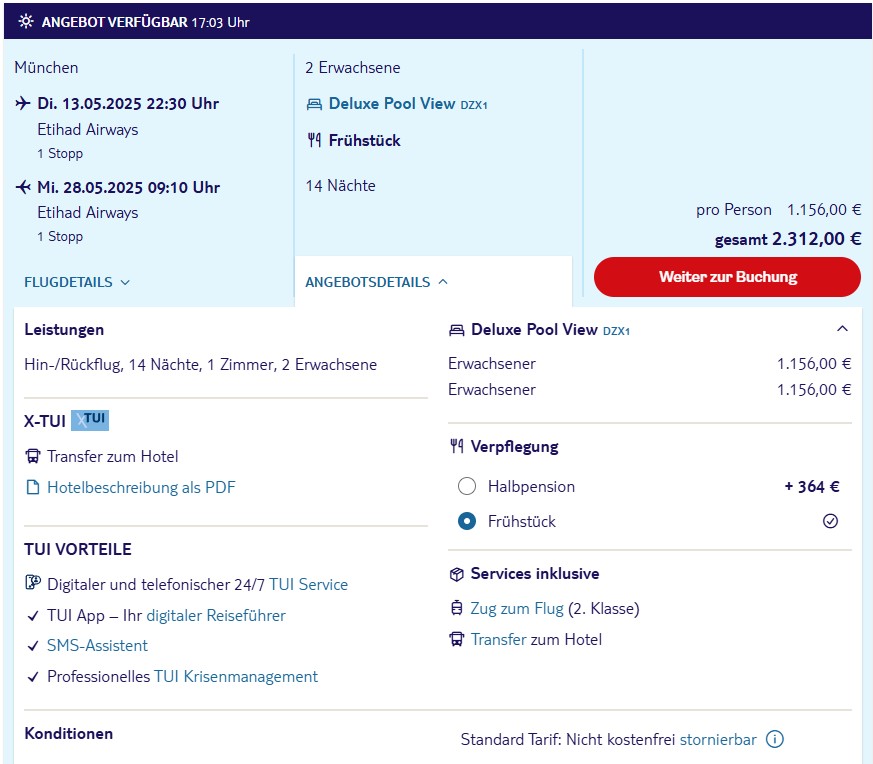Open the Transfer link under Services inklusive
The width and height of the screenshot is (873, 764).
point(499,639)
